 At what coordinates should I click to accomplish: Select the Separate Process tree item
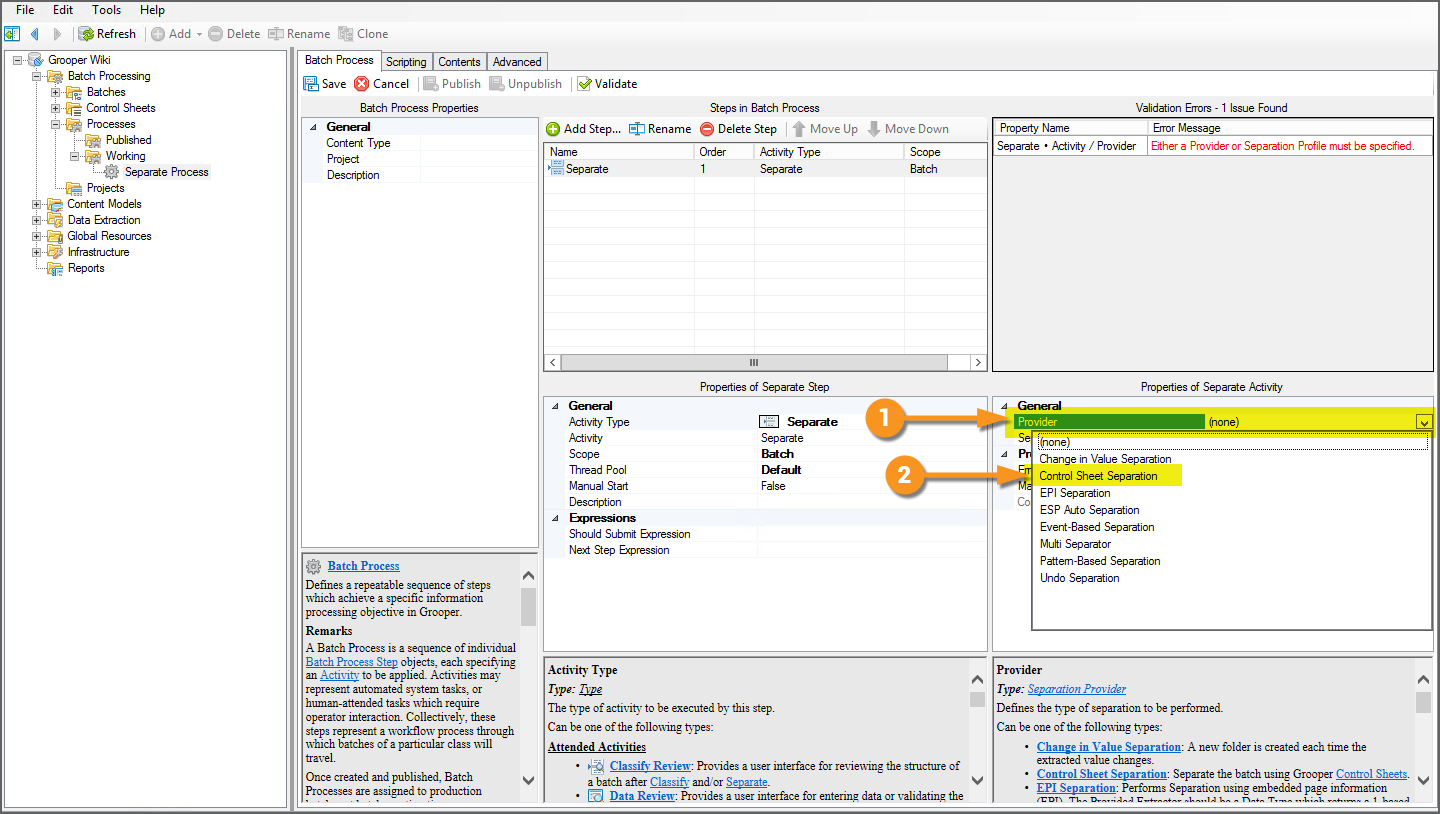click(166, 172)
